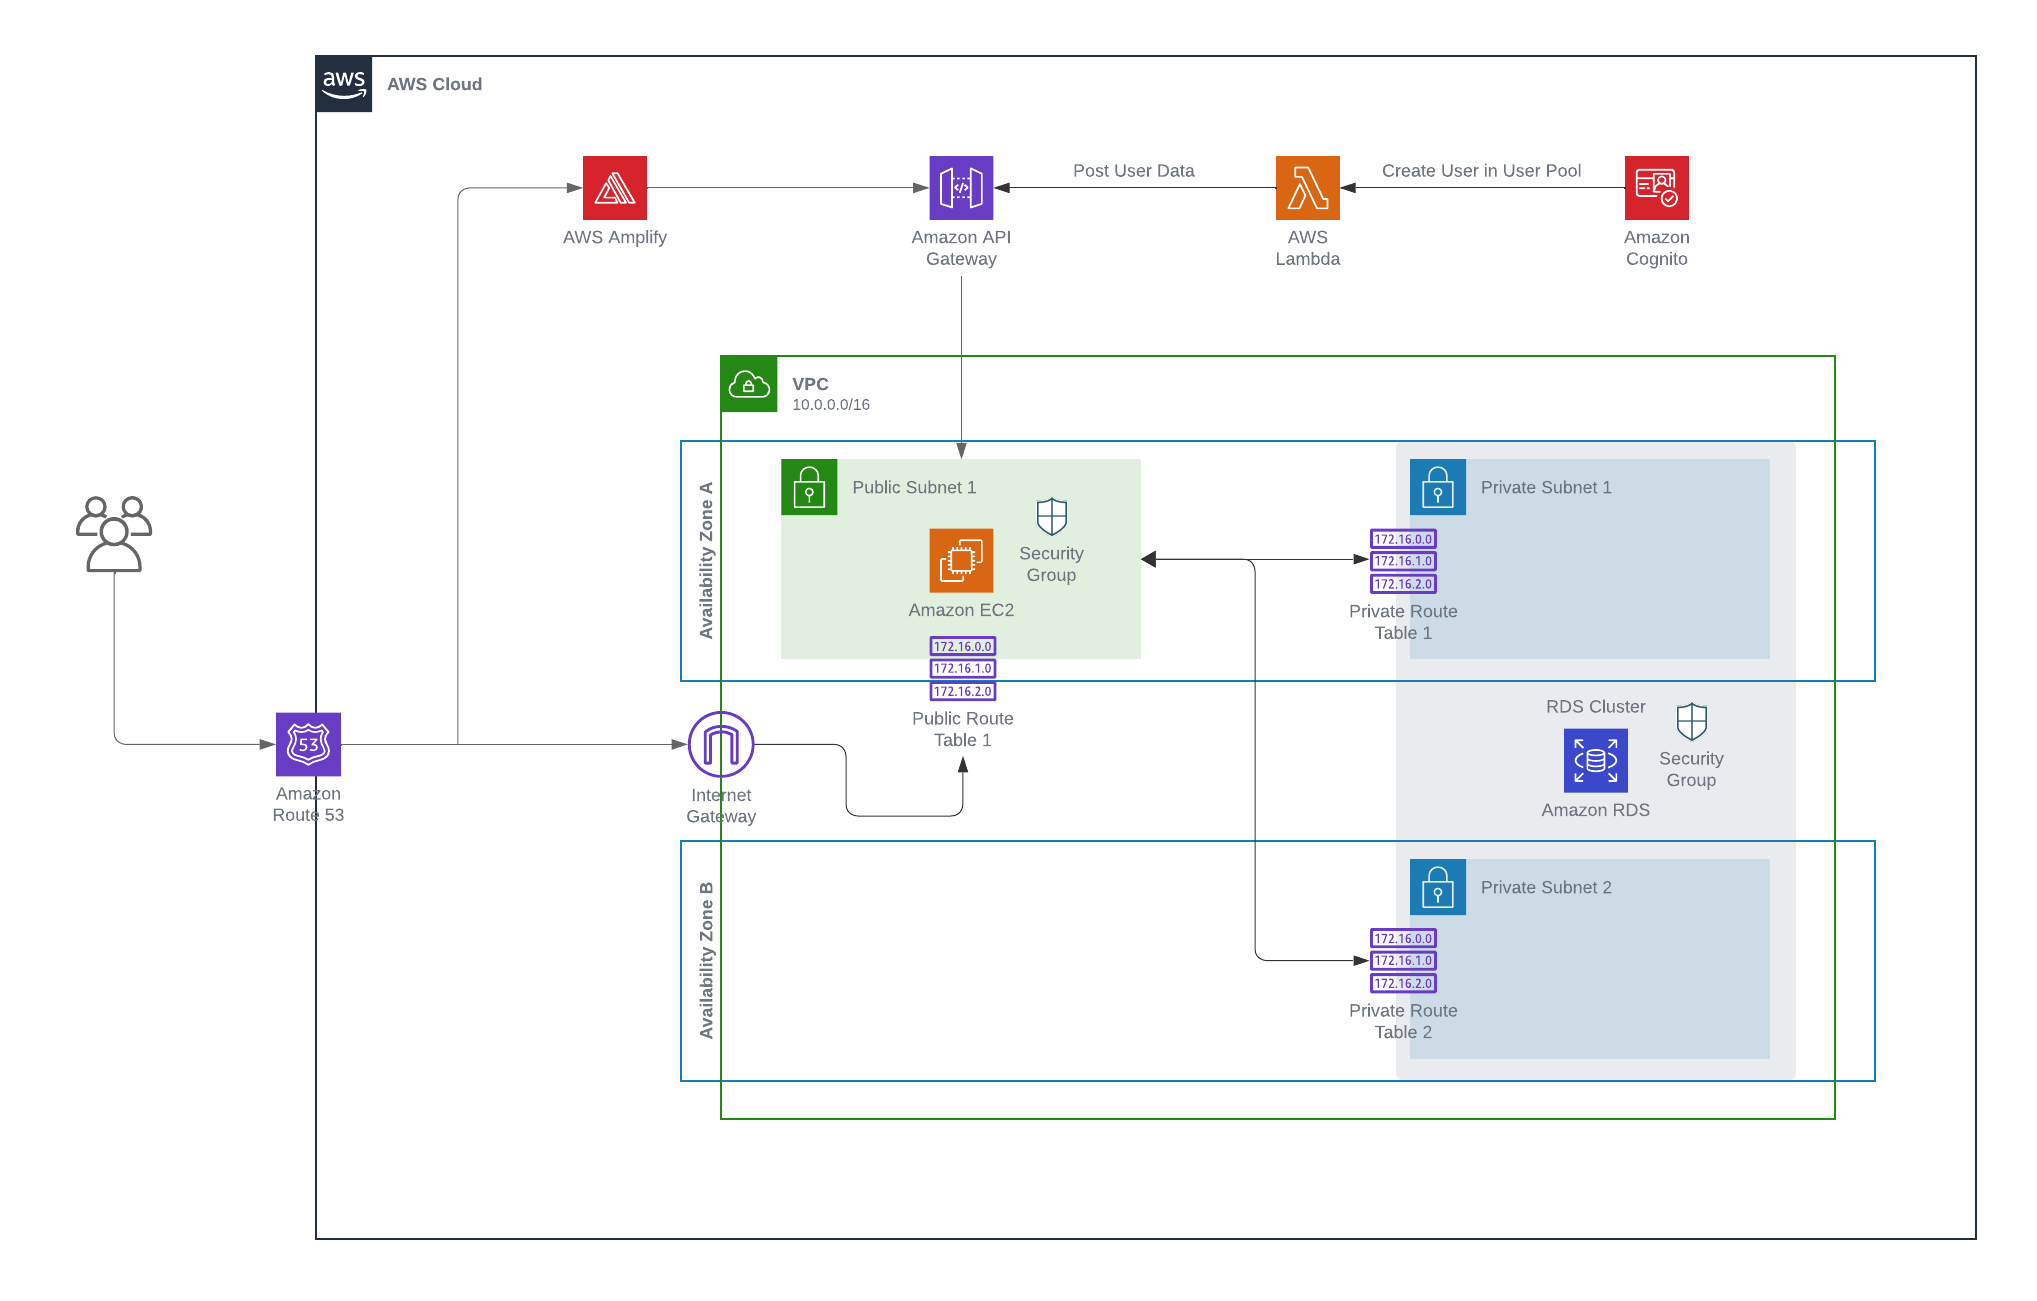Viewport: 2037px width, 1301px height.
Task: Click the Internet Gateway icon
Action: tap(721, 744)
